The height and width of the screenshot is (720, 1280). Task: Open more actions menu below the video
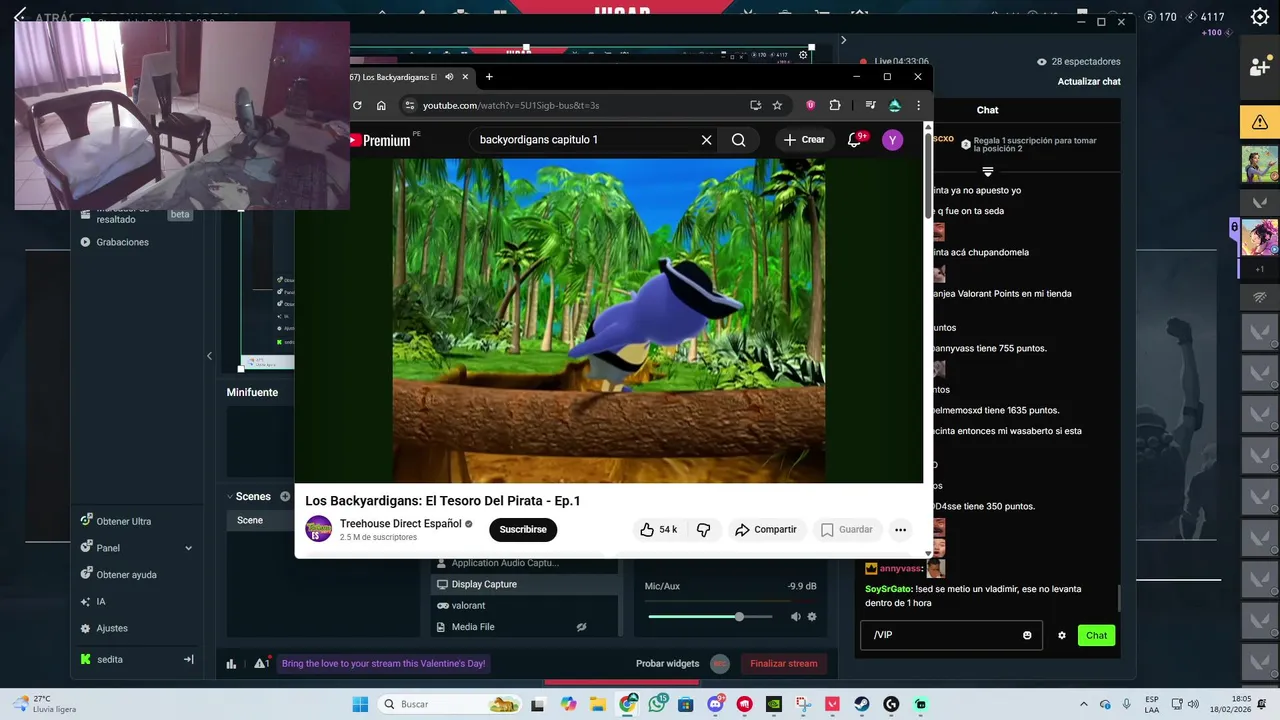(x=900, y=530)
